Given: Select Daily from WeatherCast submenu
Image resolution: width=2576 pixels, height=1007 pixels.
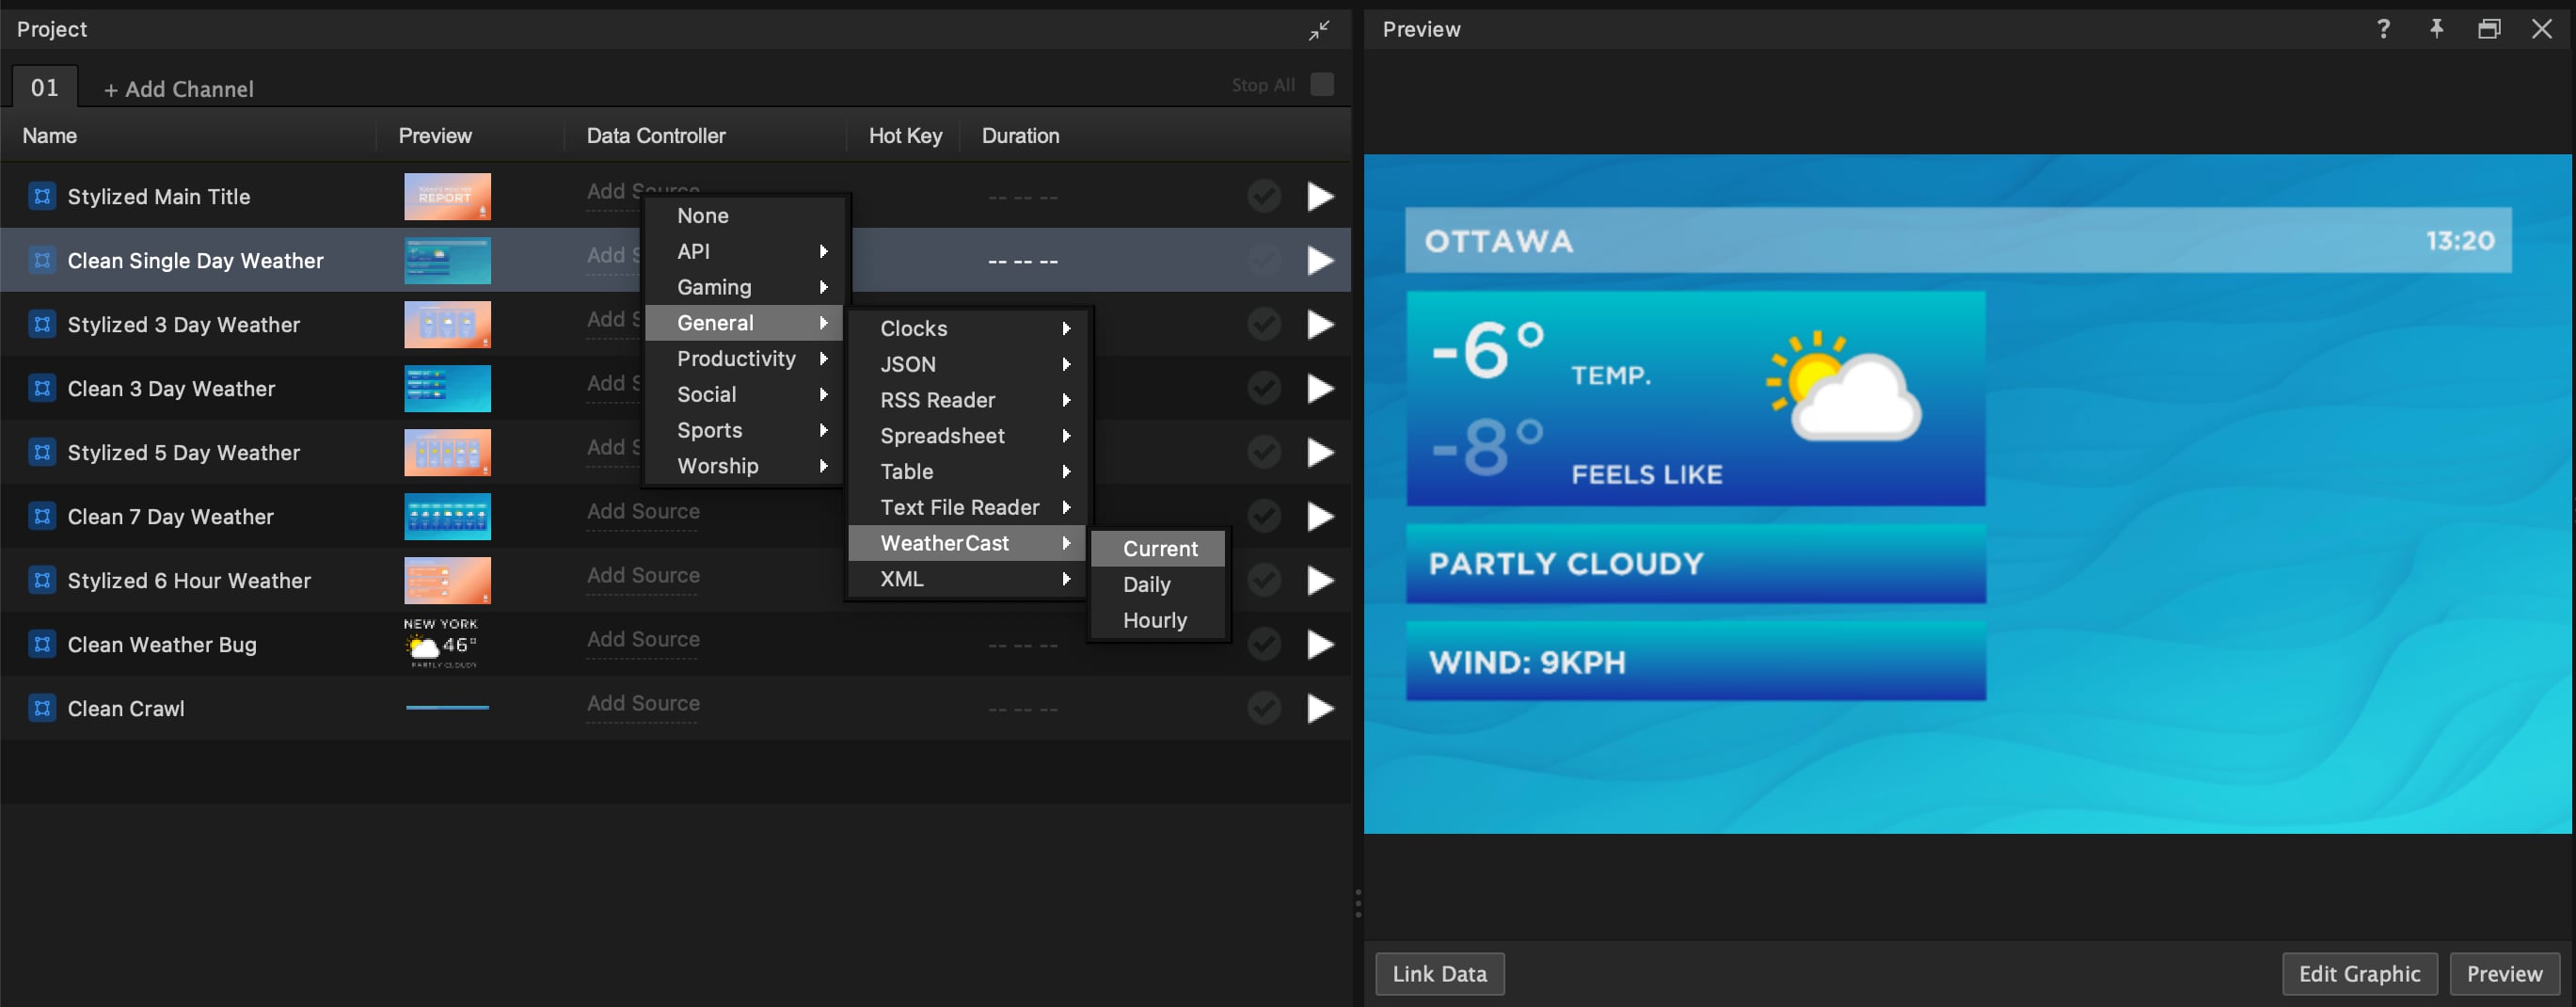Looking at the screenshot, I should tap(1158, 585).
